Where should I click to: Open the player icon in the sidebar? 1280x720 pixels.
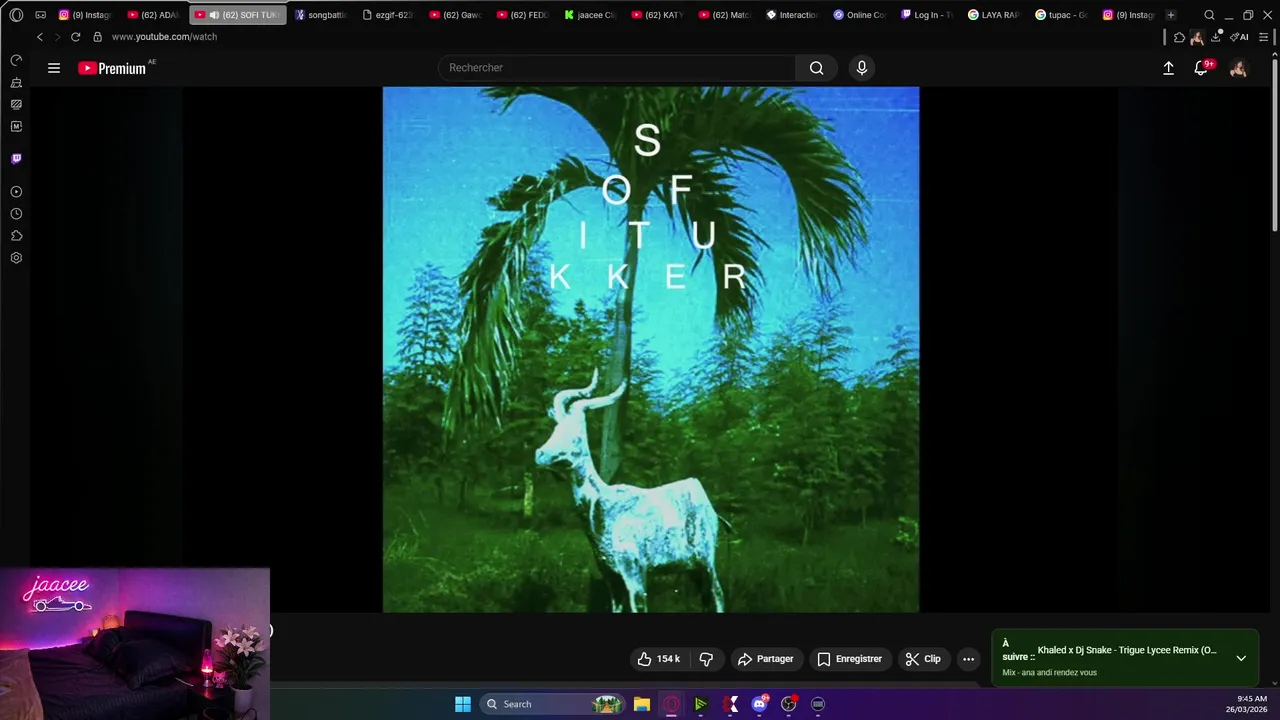pos(16,191)
